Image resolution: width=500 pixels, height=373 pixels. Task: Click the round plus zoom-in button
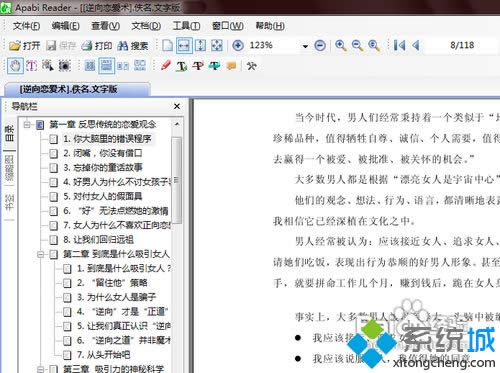pos(238,45)
